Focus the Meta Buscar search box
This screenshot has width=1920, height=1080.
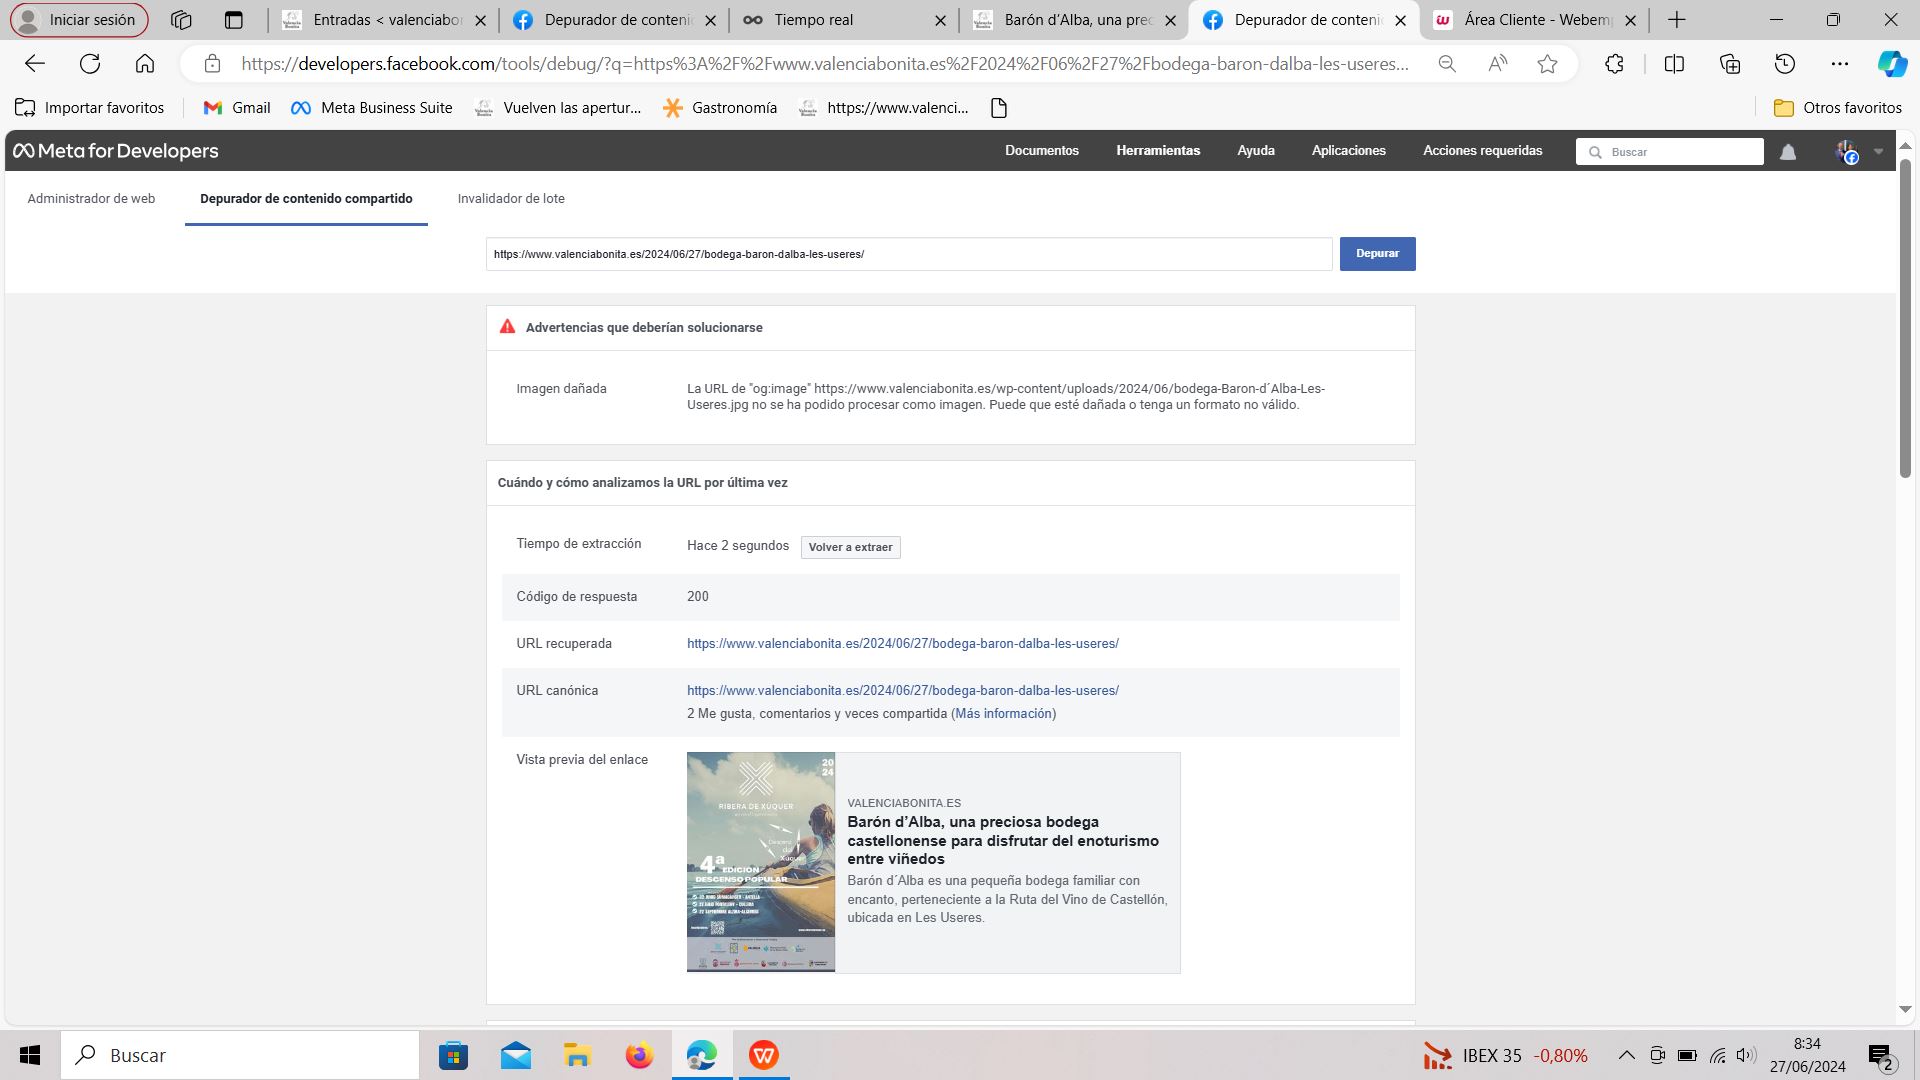coord(1670,152)
